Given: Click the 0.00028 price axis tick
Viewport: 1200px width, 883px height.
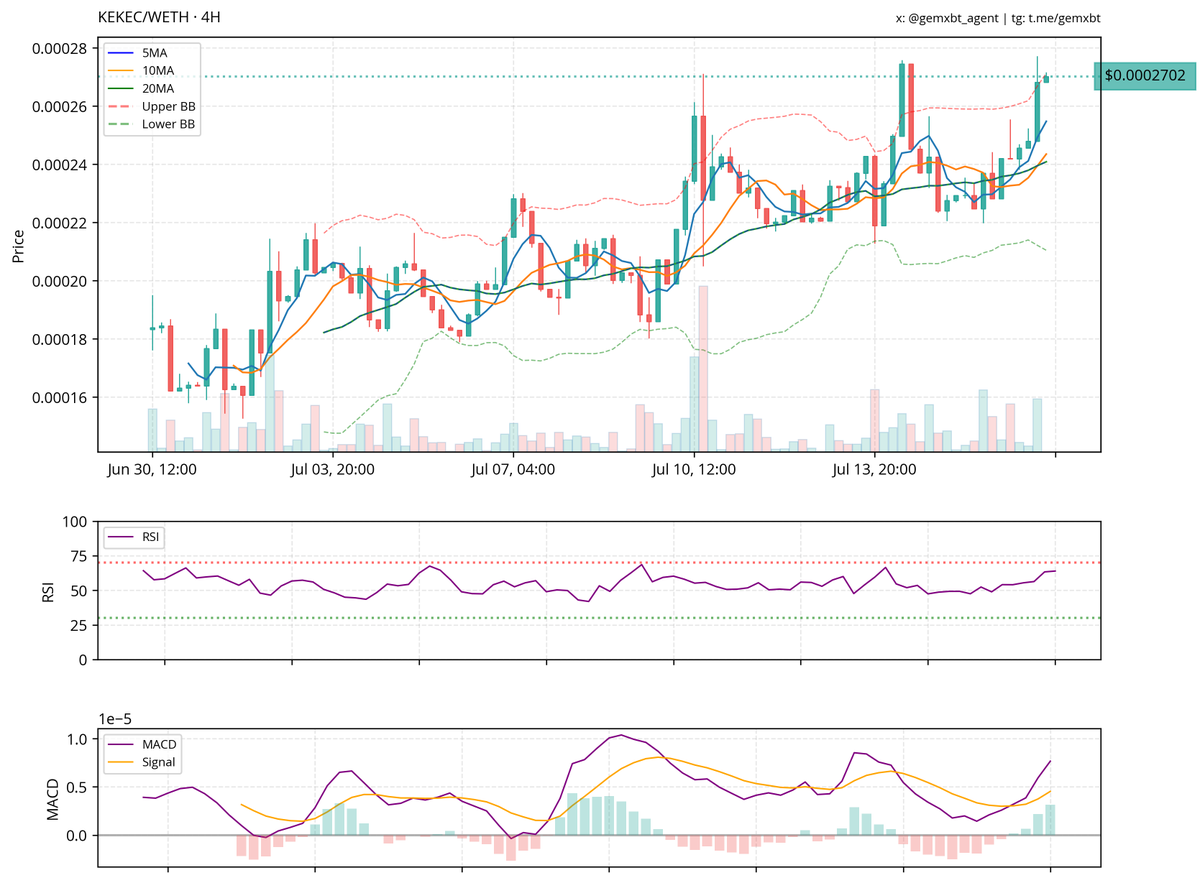Looking at the screenshot, I should point(61,48).
